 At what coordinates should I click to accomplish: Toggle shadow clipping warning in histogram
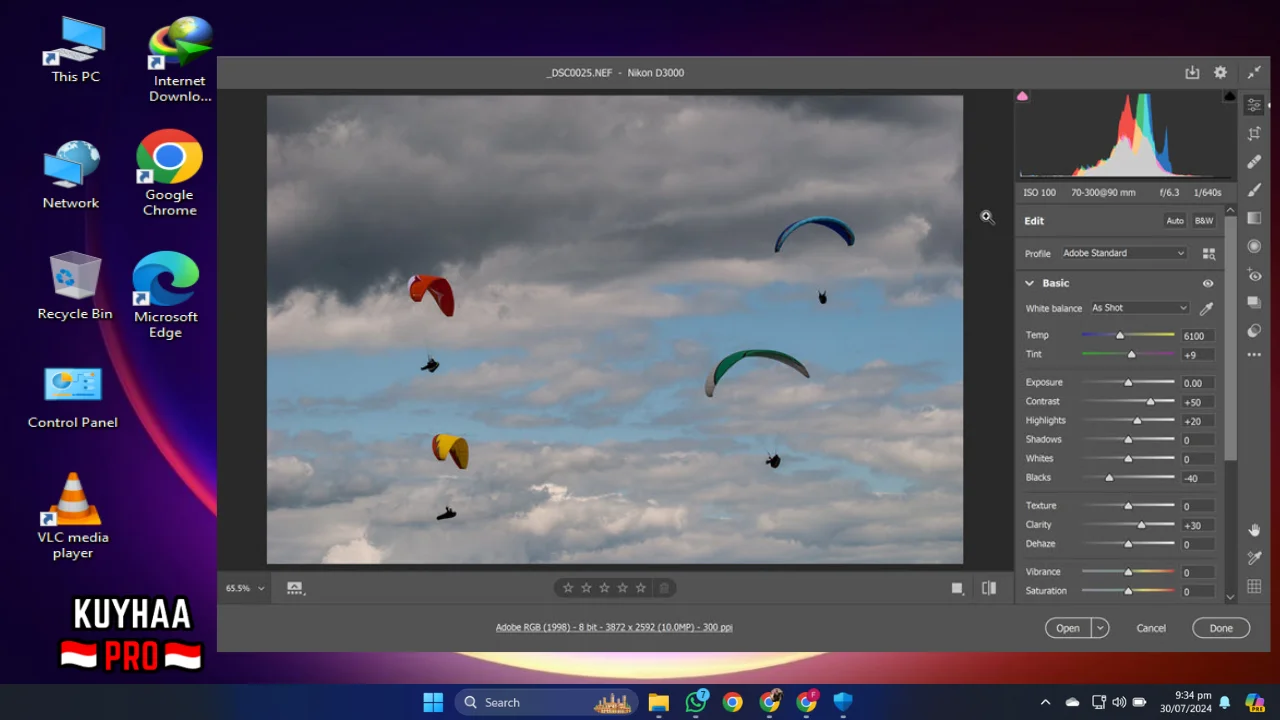[1022, 96]
